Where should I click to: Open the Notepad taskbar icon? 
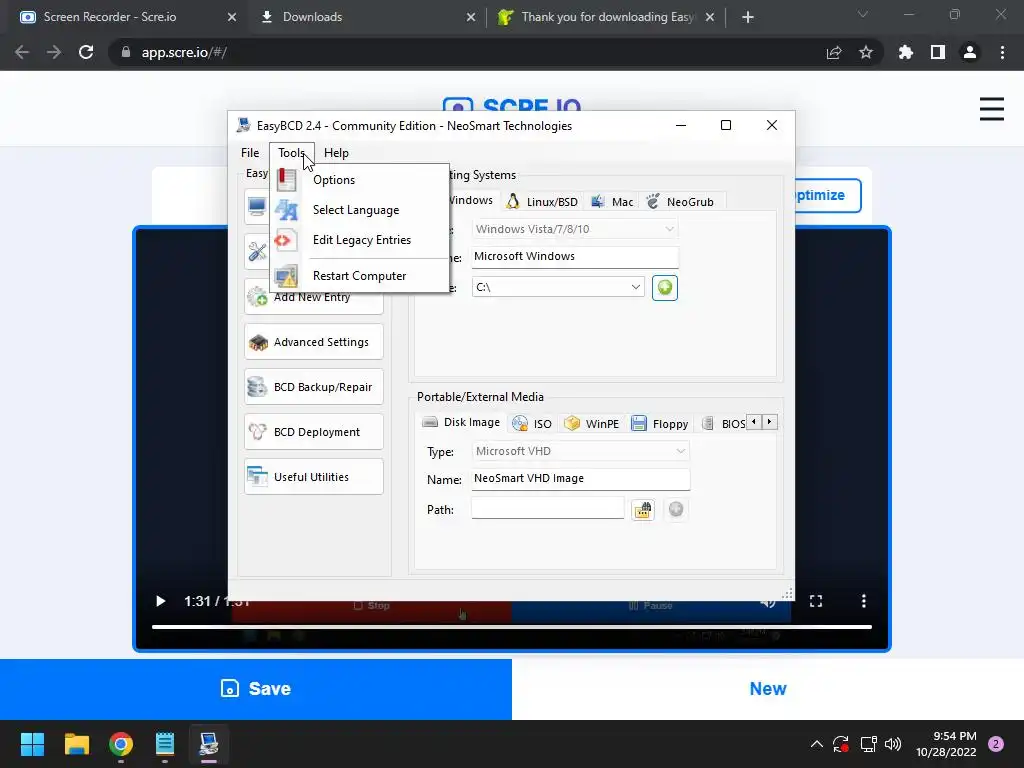[165, 744]
